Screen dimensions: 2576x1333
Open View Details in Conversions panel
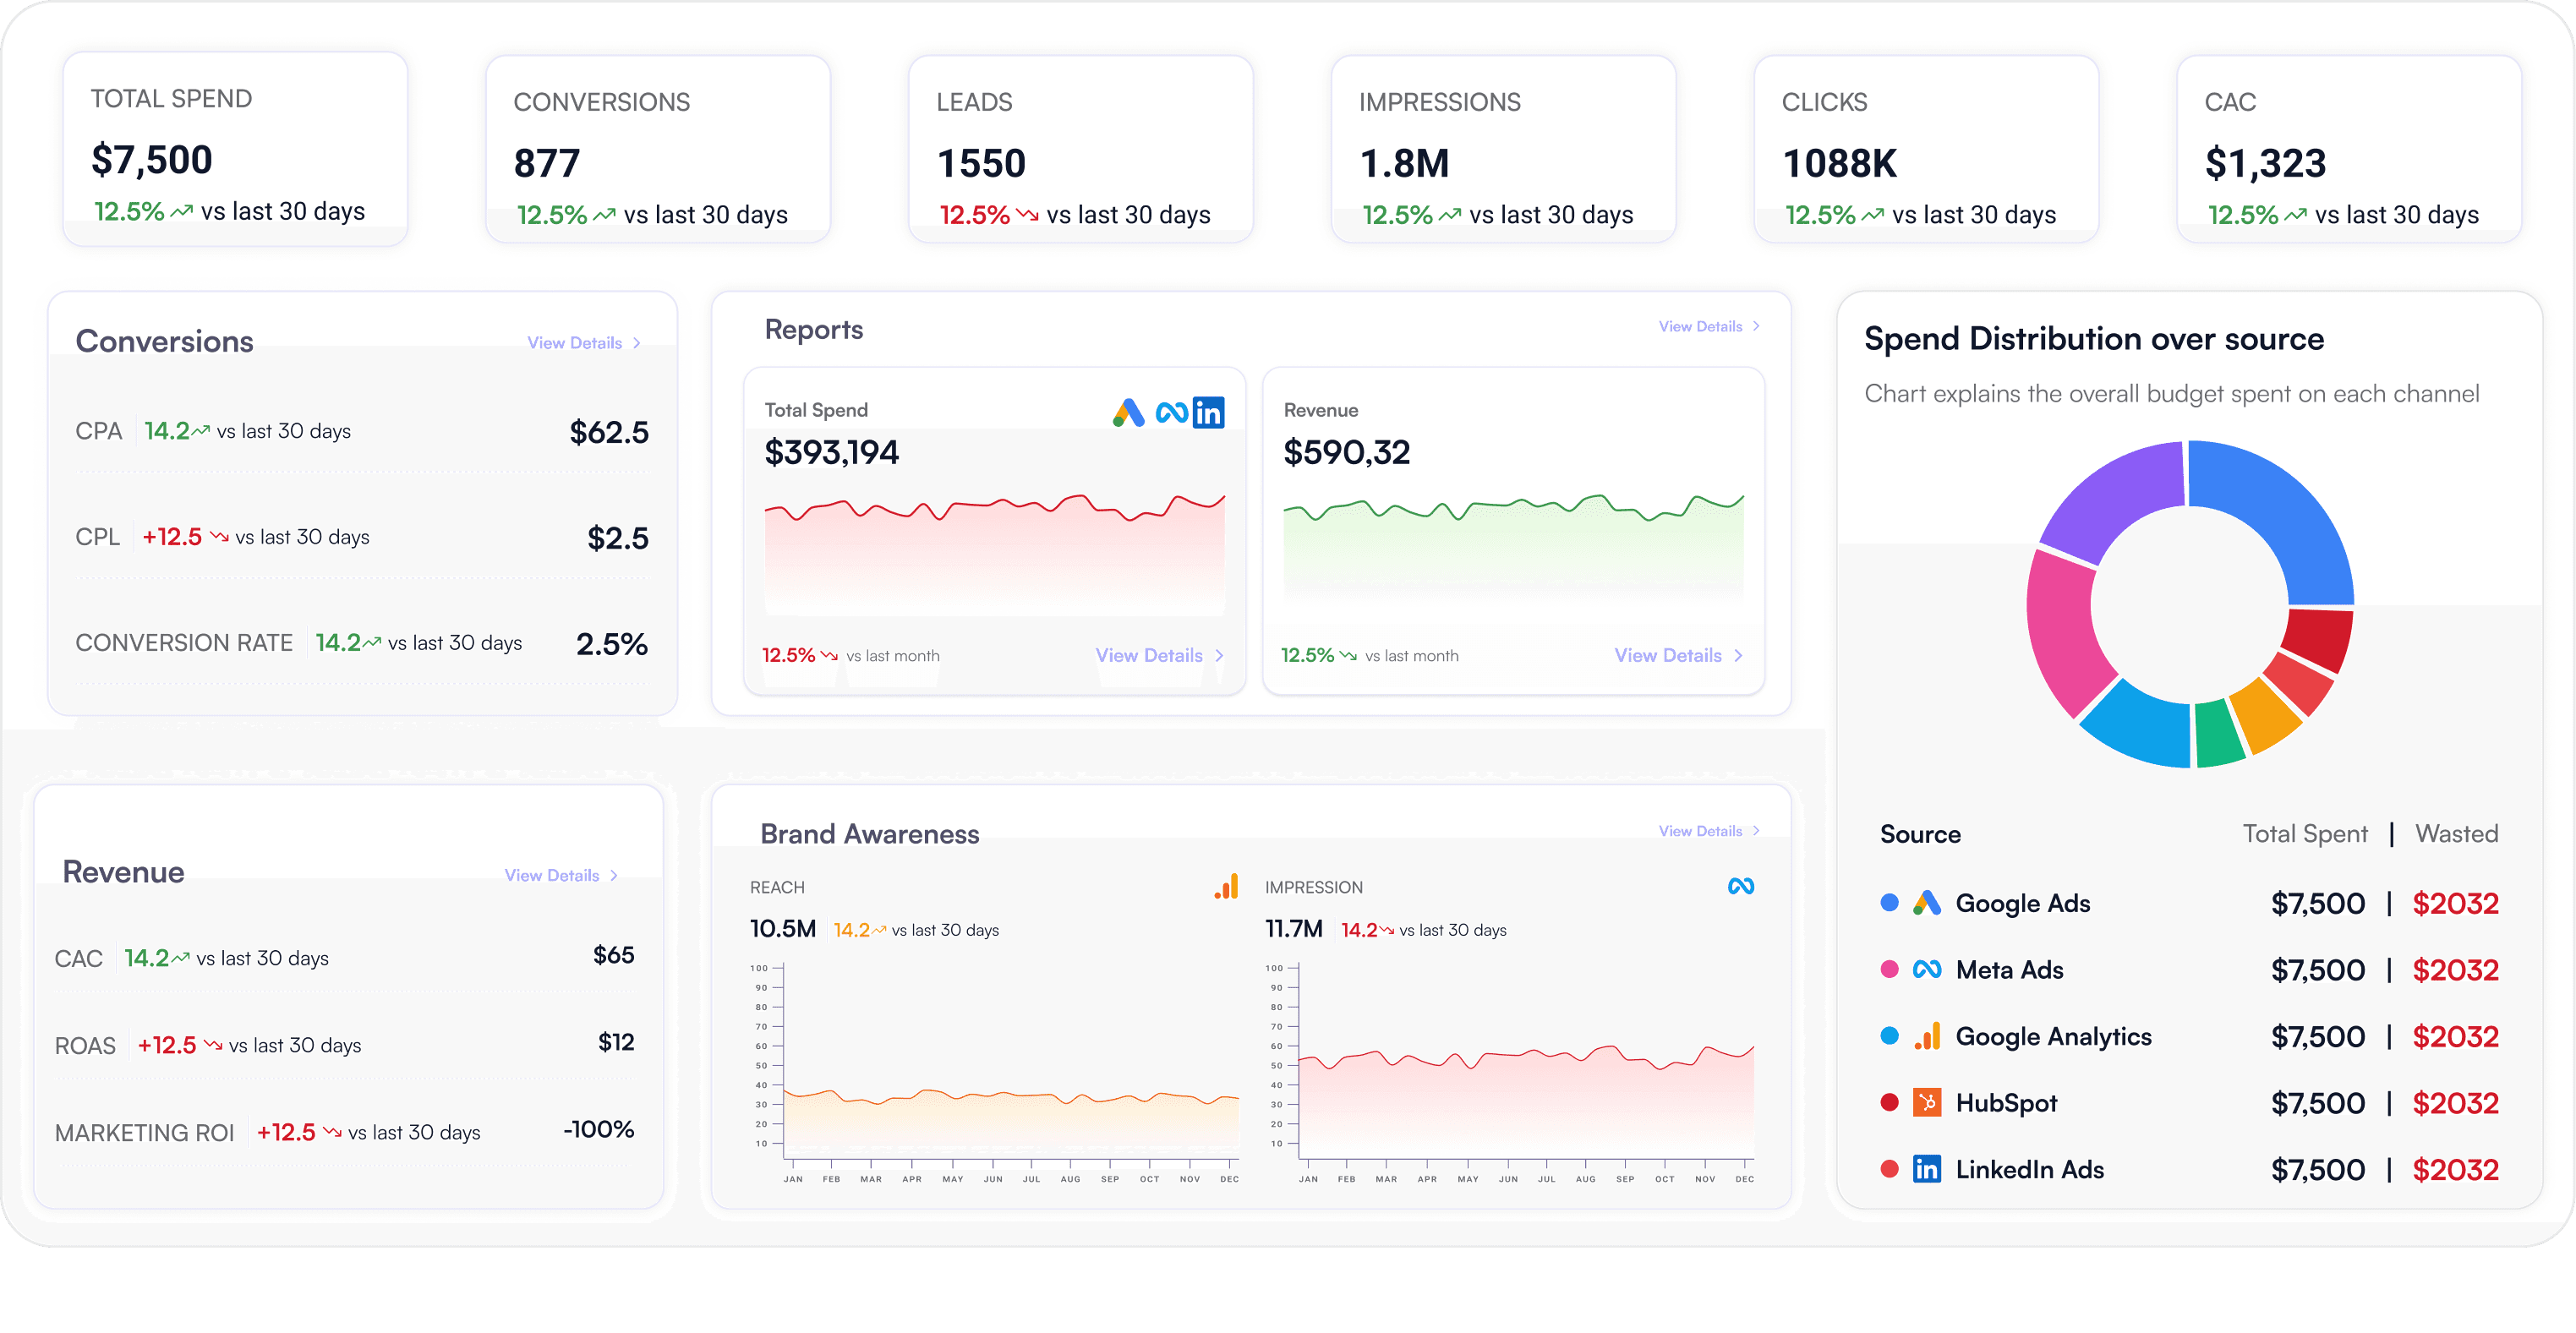pyautogui.click(x=575, y=343)
